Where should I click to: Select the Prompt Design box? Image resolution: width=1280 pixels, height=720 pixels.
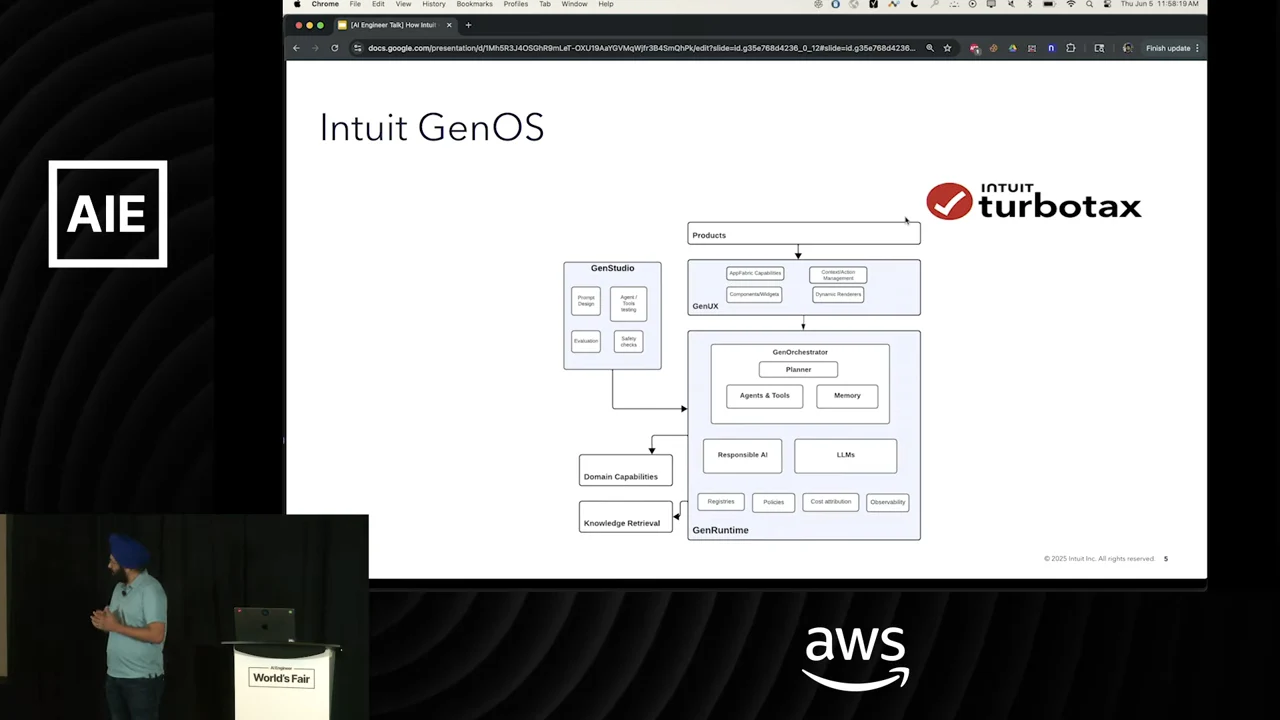point(586,301)
